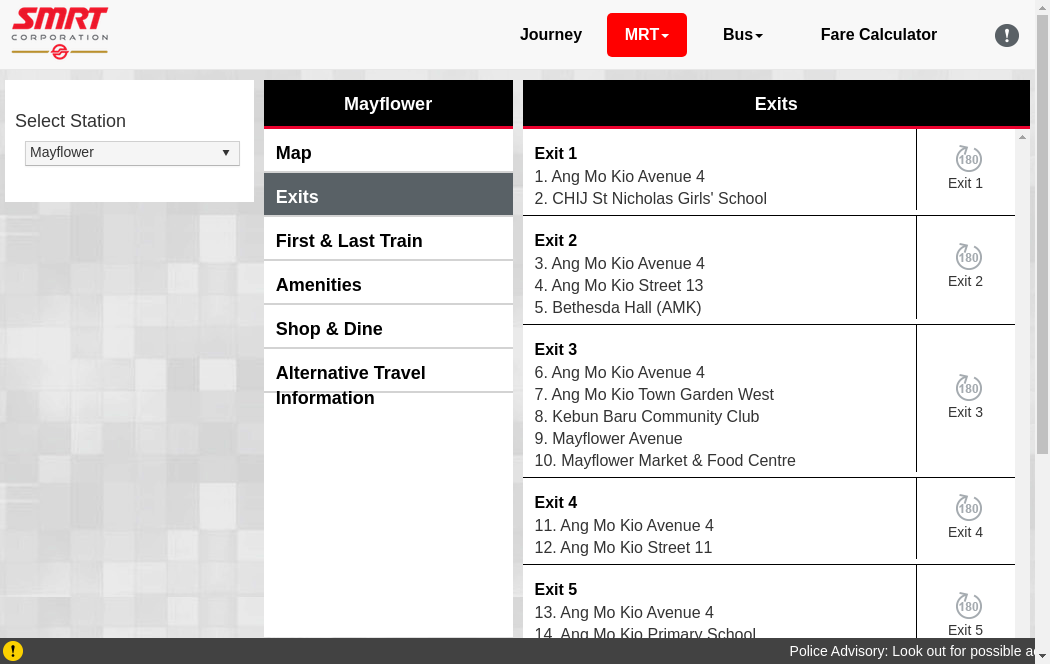
Task: Open the 180° view for Exit 2
Action: point(966,266)
